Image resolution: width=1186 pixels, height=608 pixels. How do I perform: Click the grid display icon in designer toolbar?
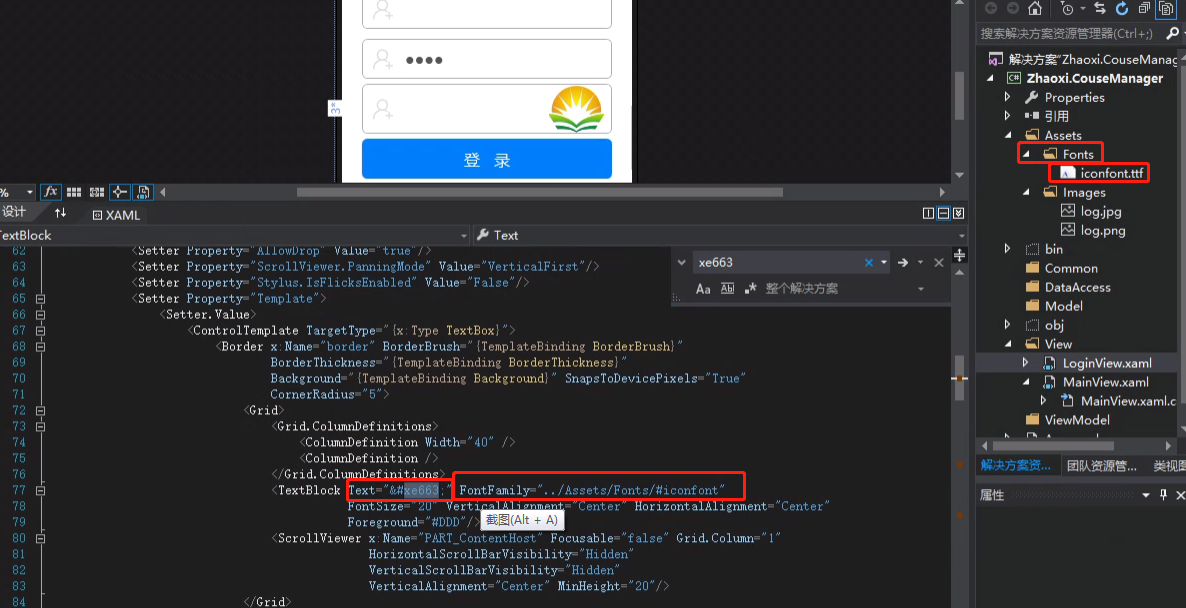pyautogui.click(x=74, y=191)
